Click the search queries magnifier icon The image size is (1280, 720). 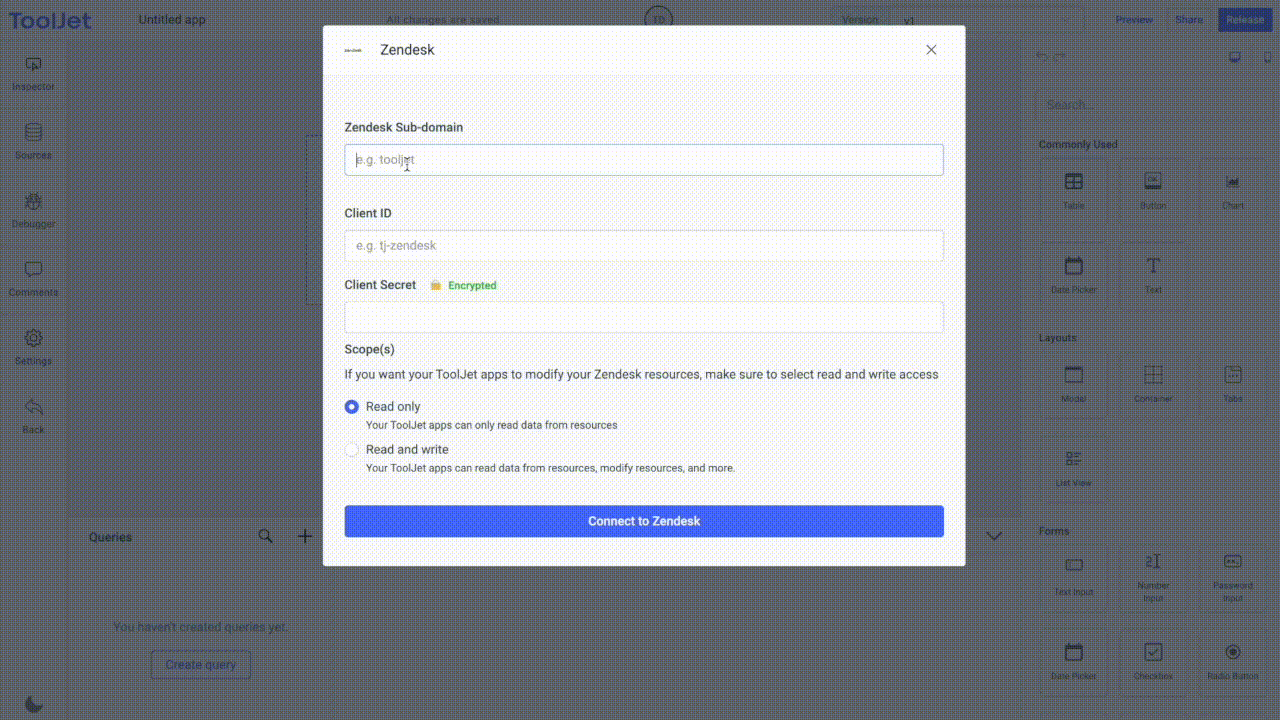(x=265, y=536)
